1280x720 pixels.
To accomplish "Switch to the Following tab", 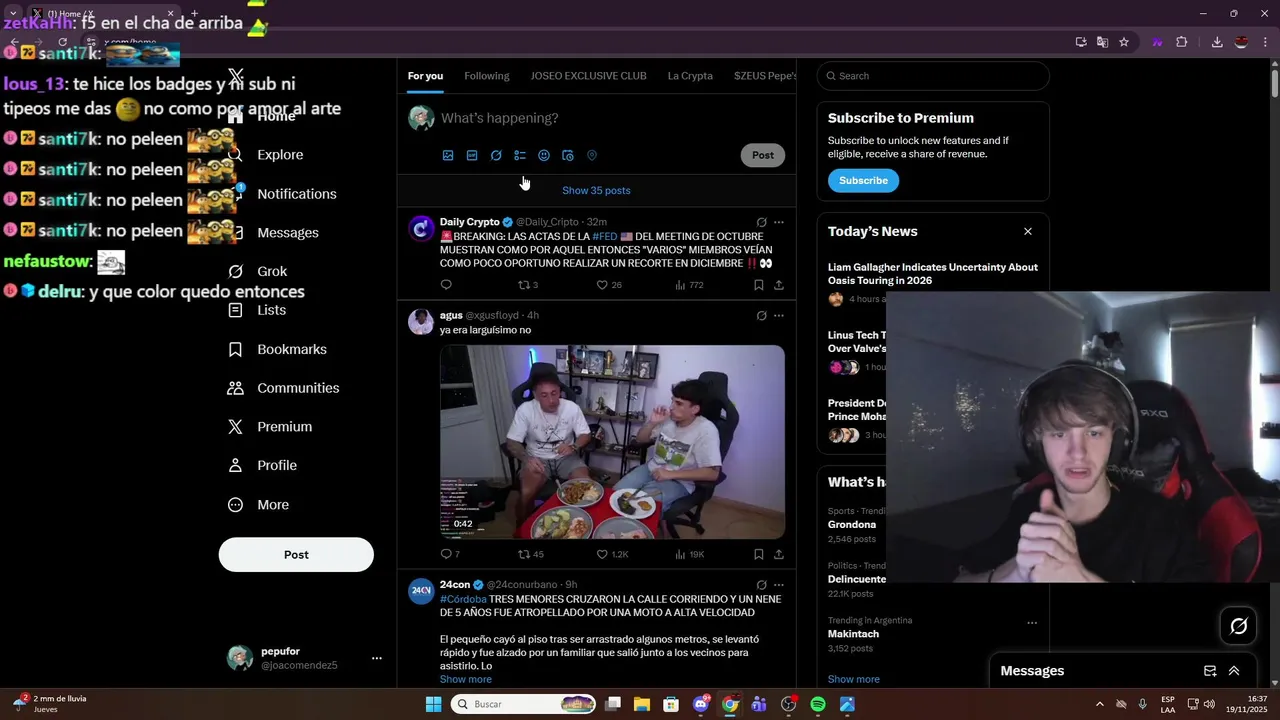I will click(487, 76).
